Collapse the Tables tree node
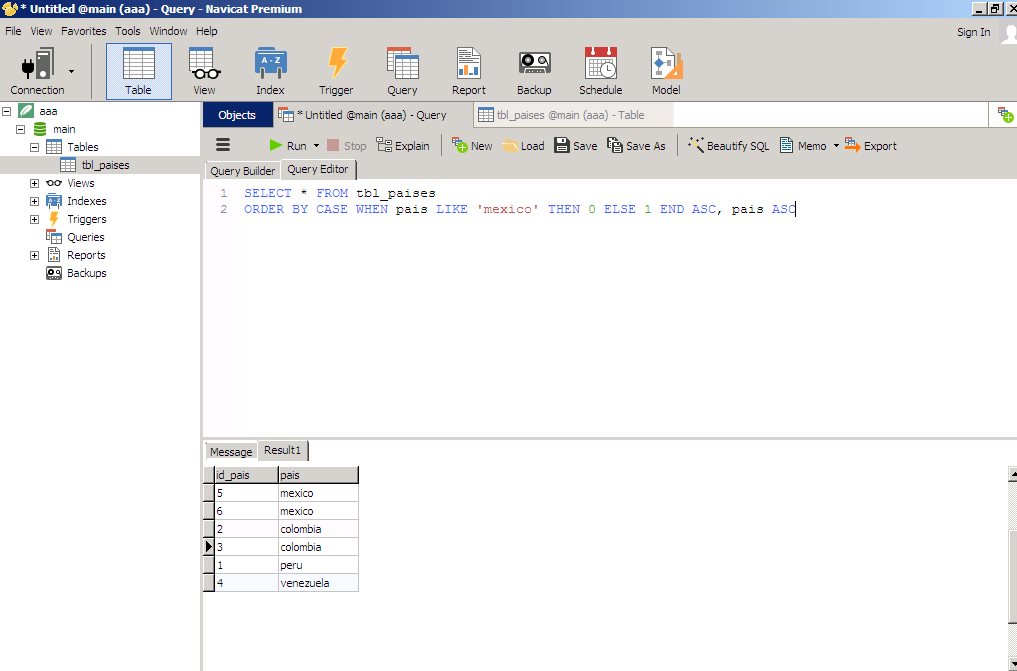Viewport: 1017px width, 671px height. (x=34, y=147)
